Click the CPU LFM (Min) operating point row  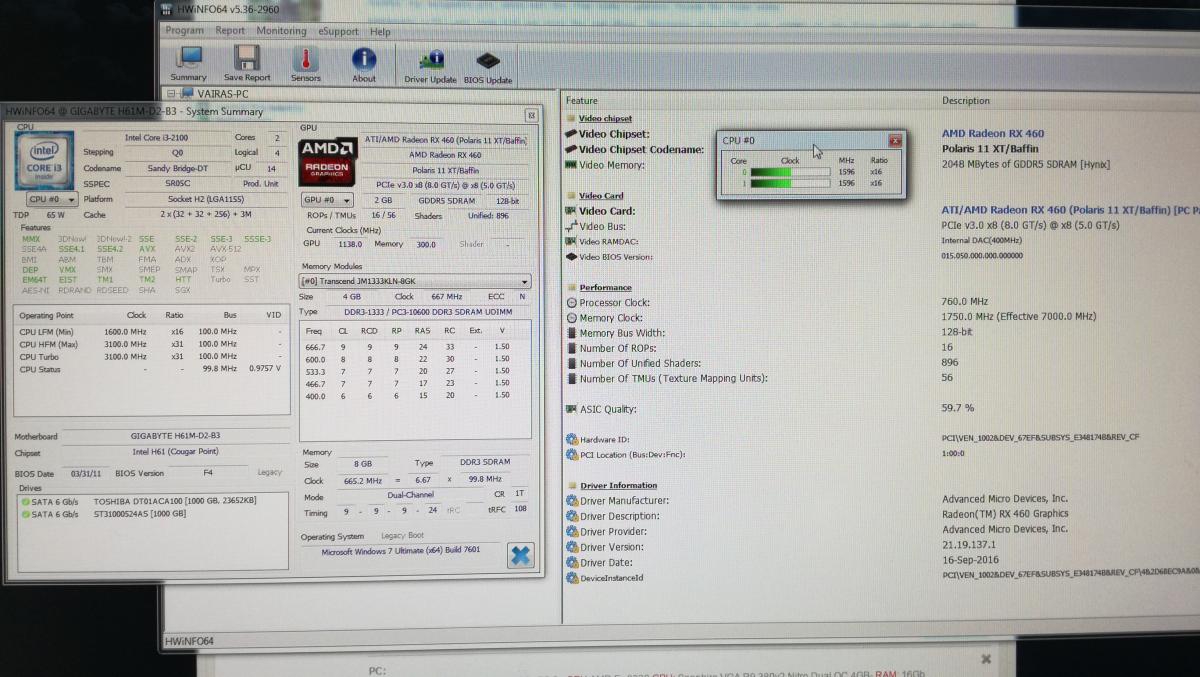[x=150, y=332]
